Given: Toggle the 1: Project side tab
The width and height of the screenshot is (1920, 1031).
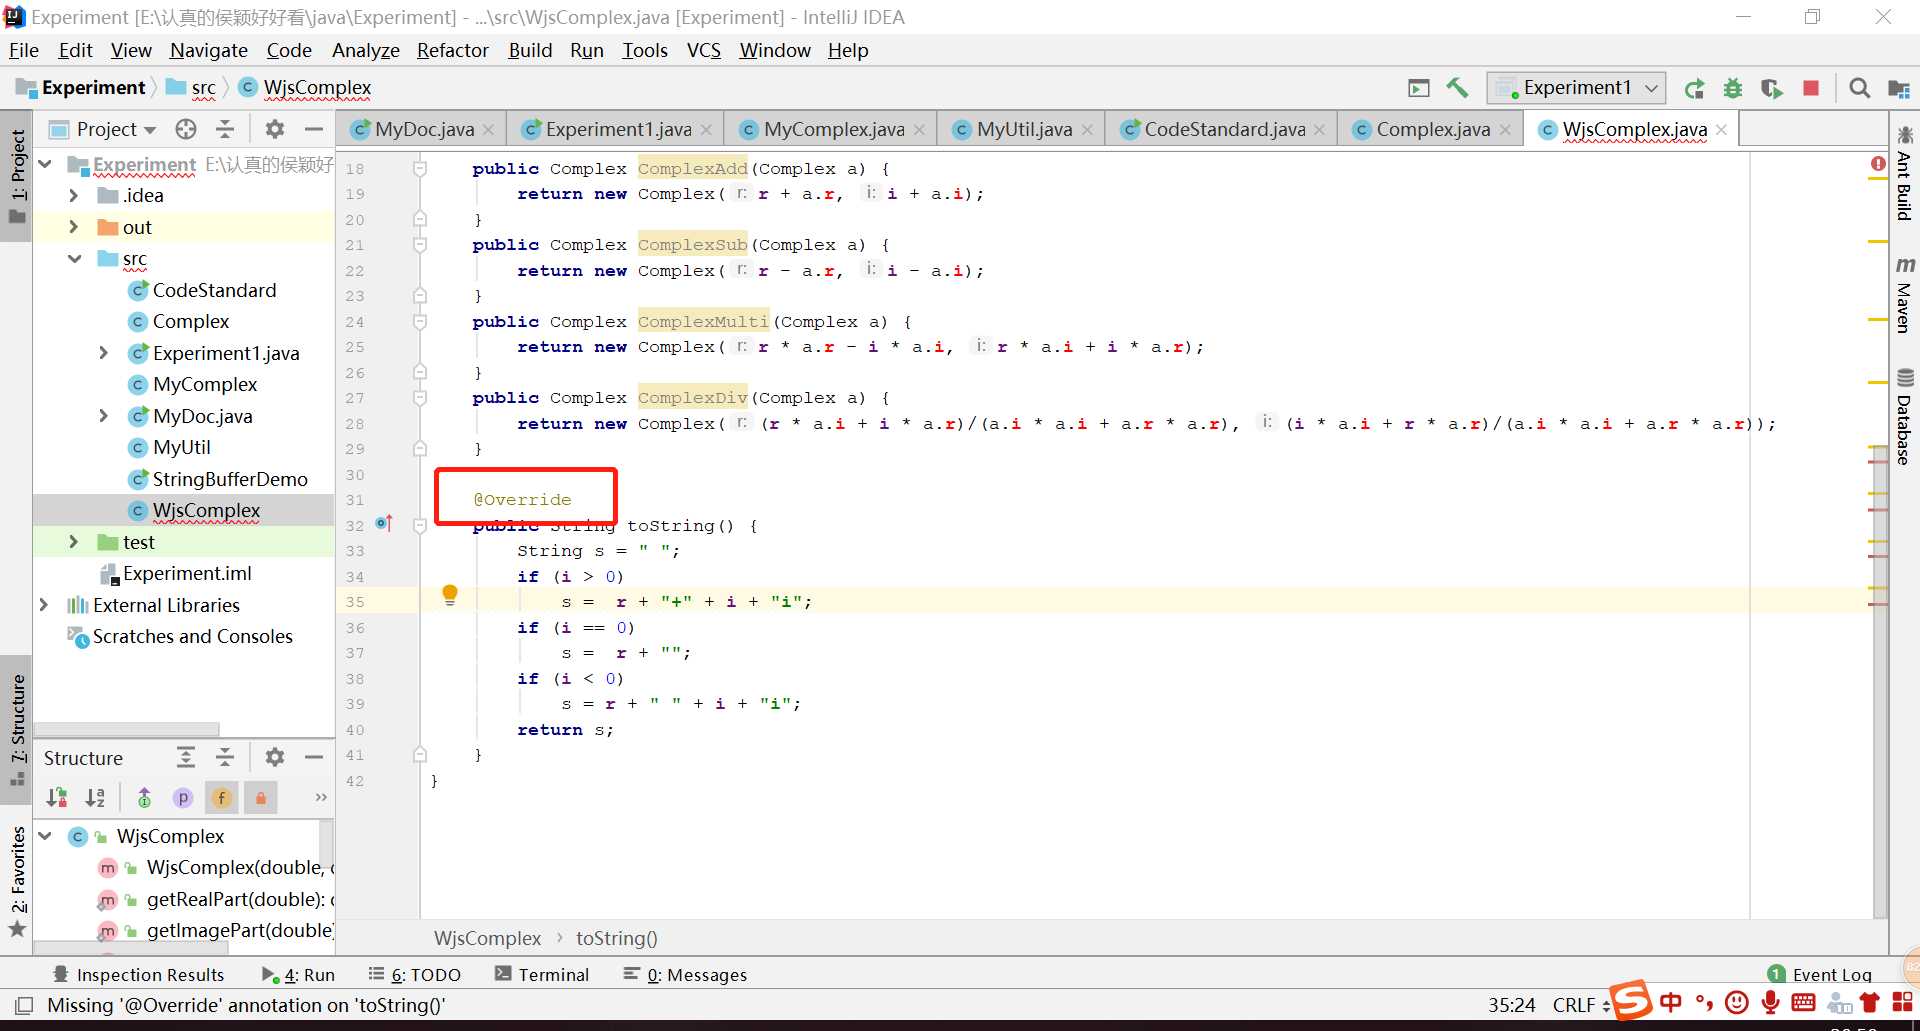Looking at the screenshot, I should (17, 177).
